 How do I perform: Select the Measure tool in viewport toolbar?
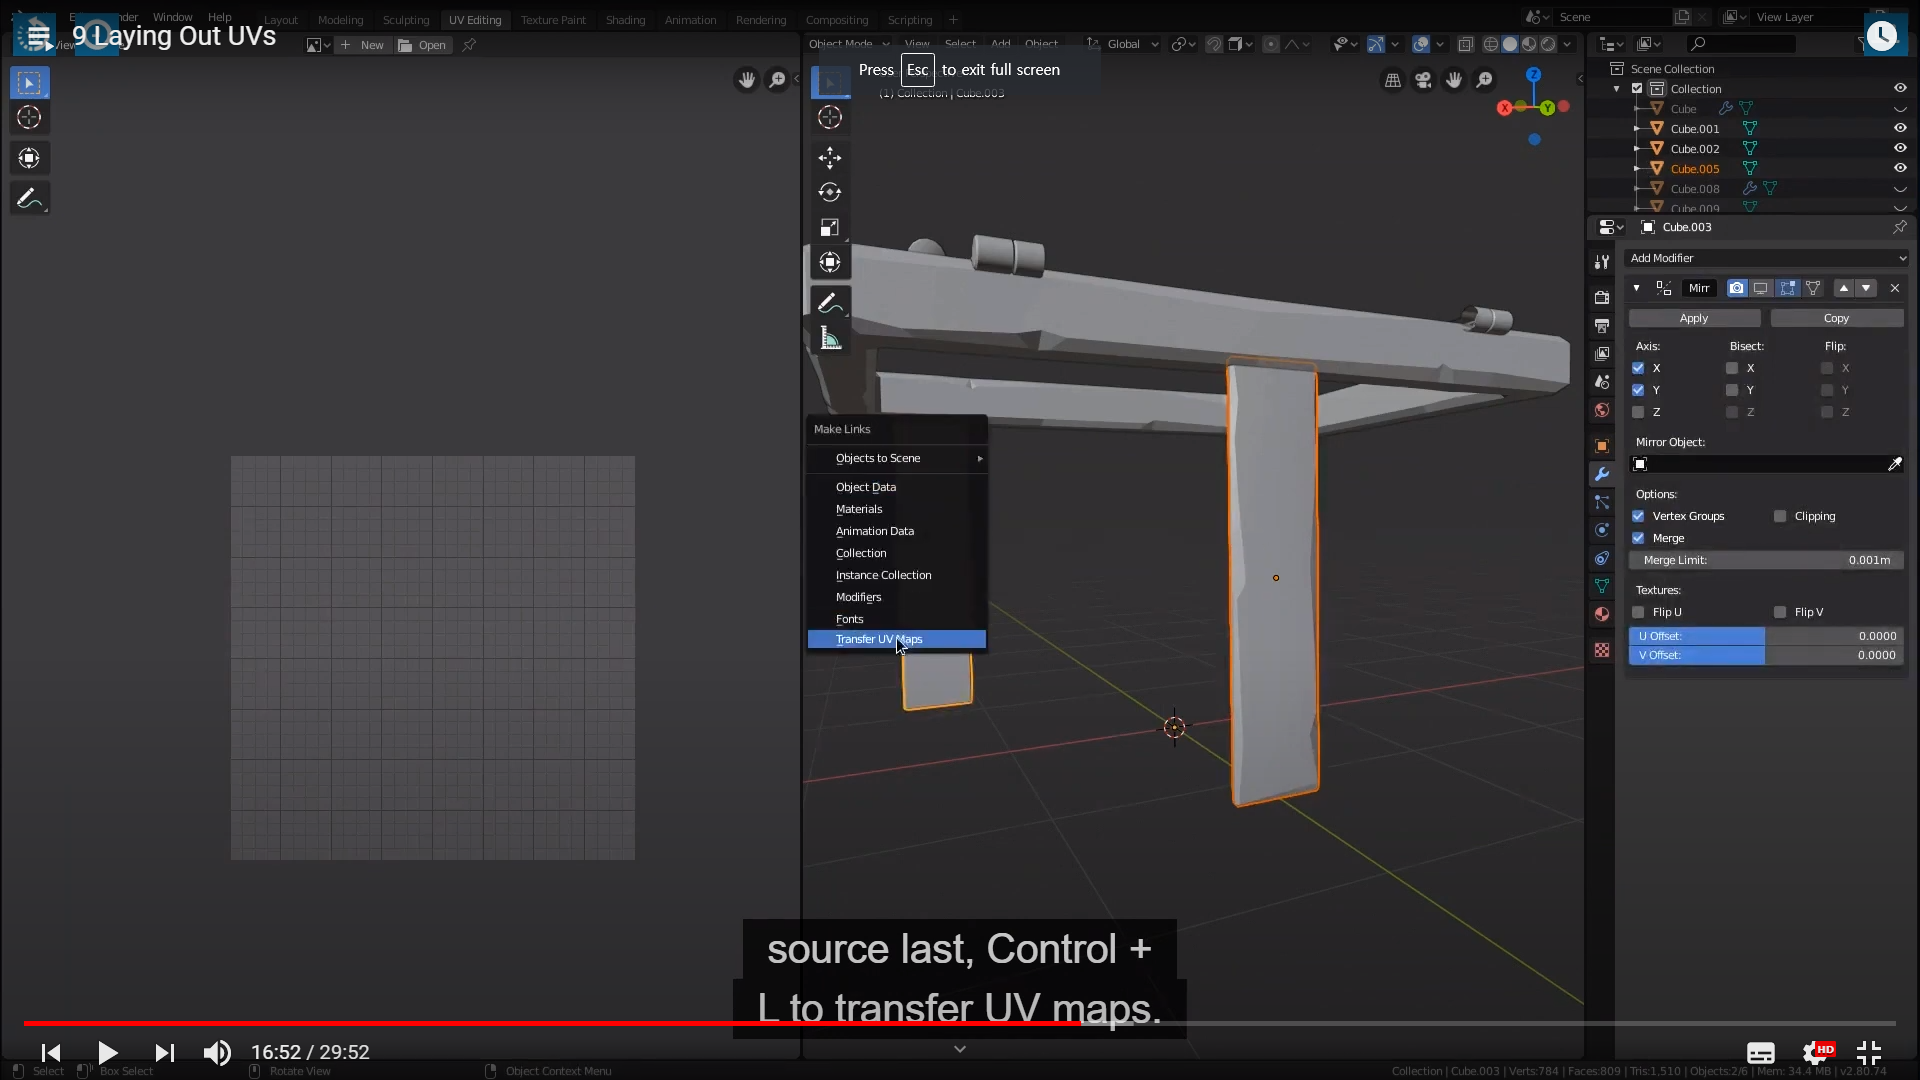(829, 338)
